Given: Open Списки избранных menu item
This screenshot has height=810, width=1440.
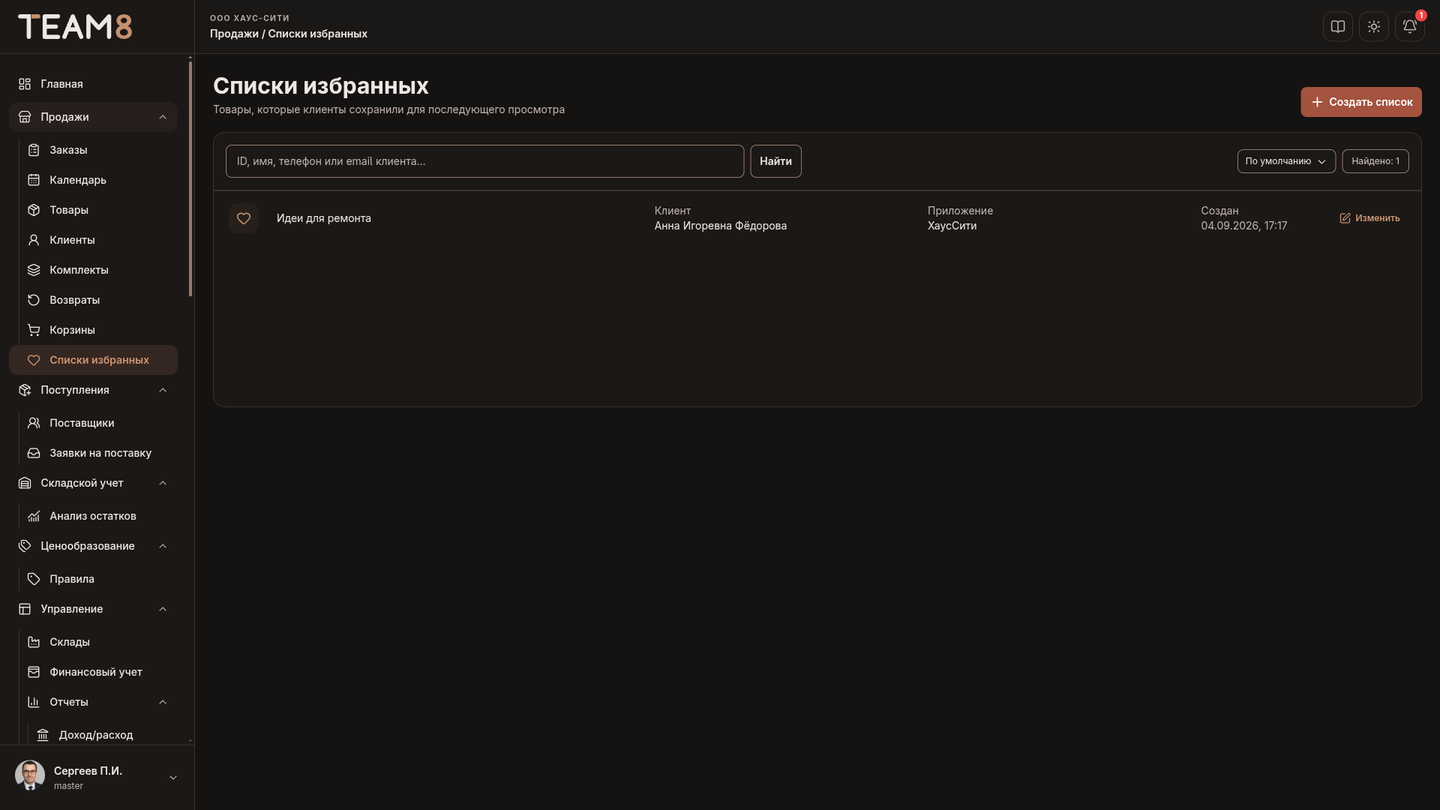Looking at the screenshot, I should (93, 360).
